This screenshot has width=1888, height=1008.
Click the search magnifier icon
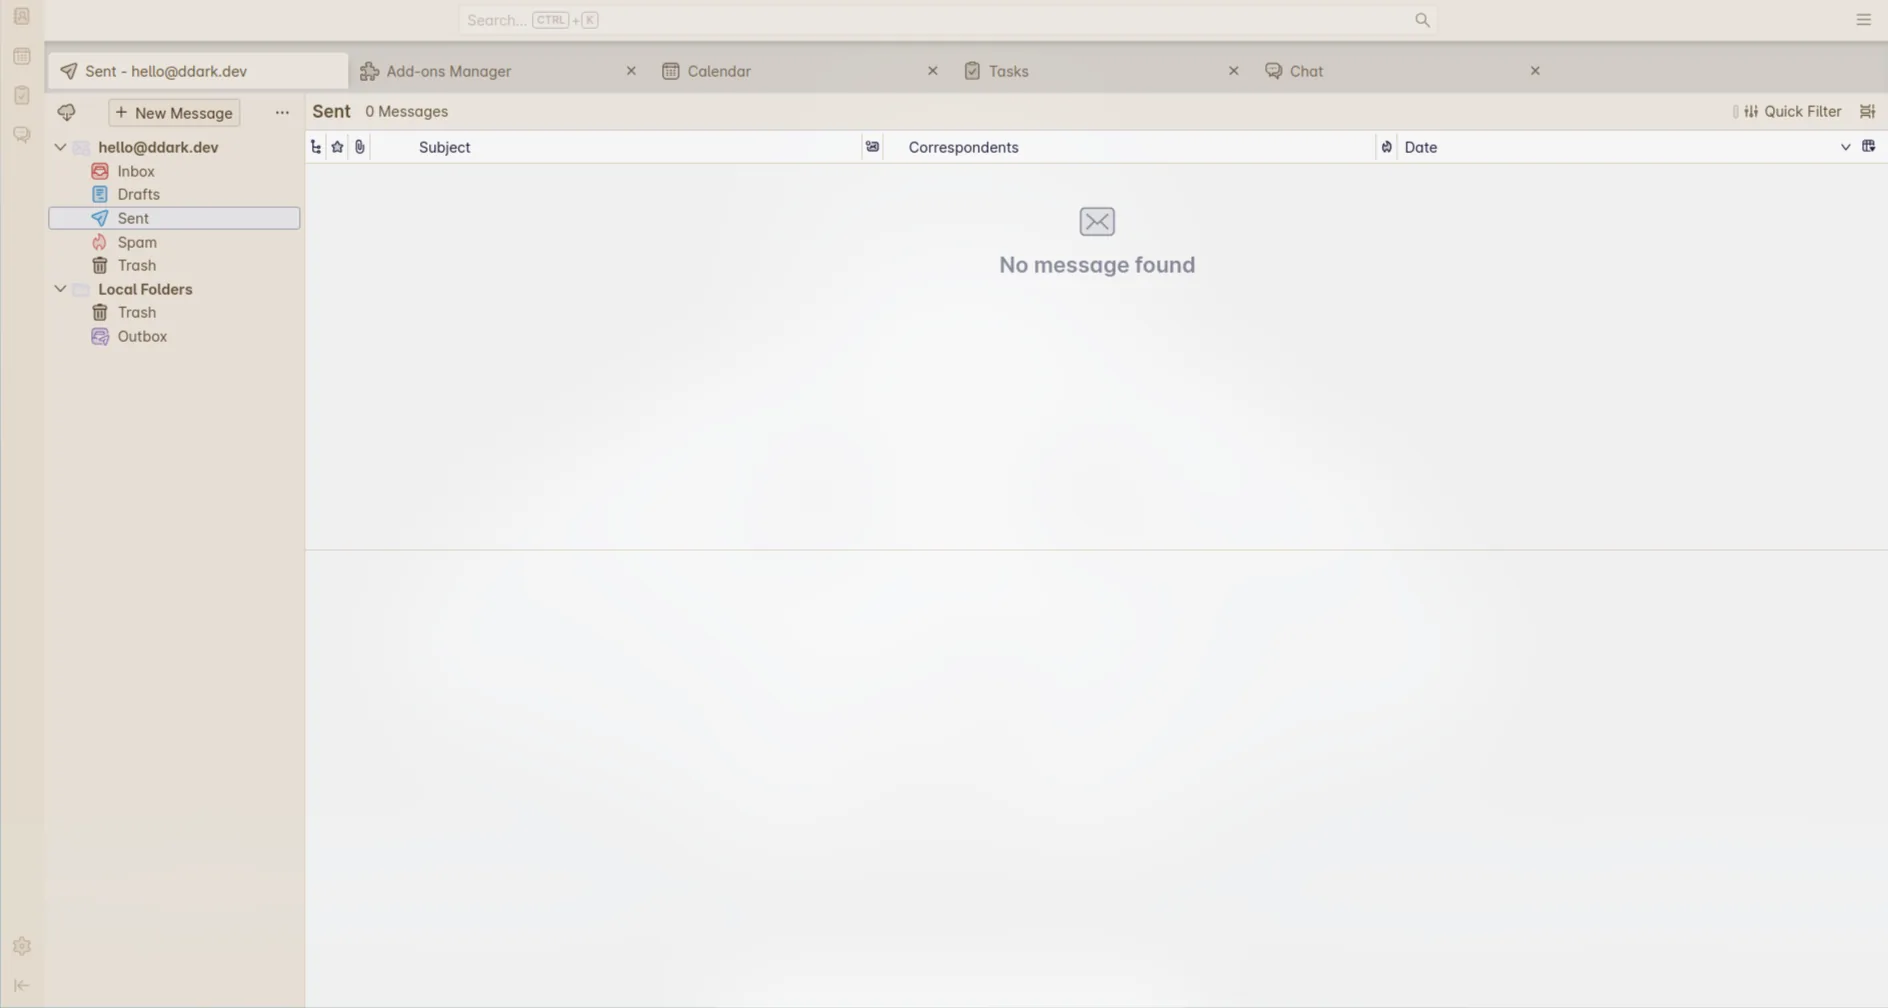click(1422, 20)
